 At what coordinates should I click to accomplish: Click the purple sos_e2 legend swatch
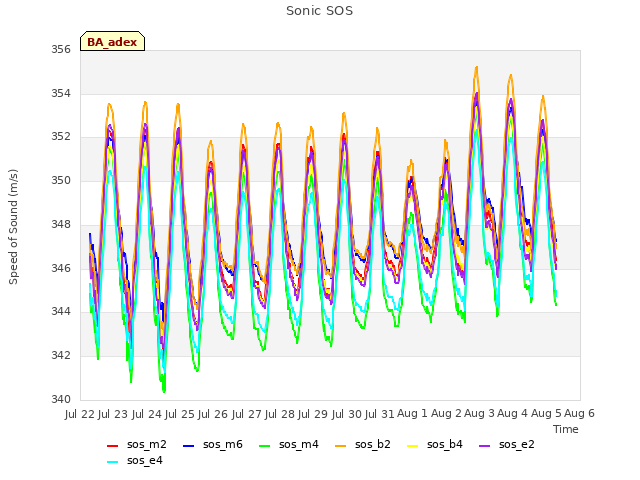pyautogui.click(x=484, y=446)
